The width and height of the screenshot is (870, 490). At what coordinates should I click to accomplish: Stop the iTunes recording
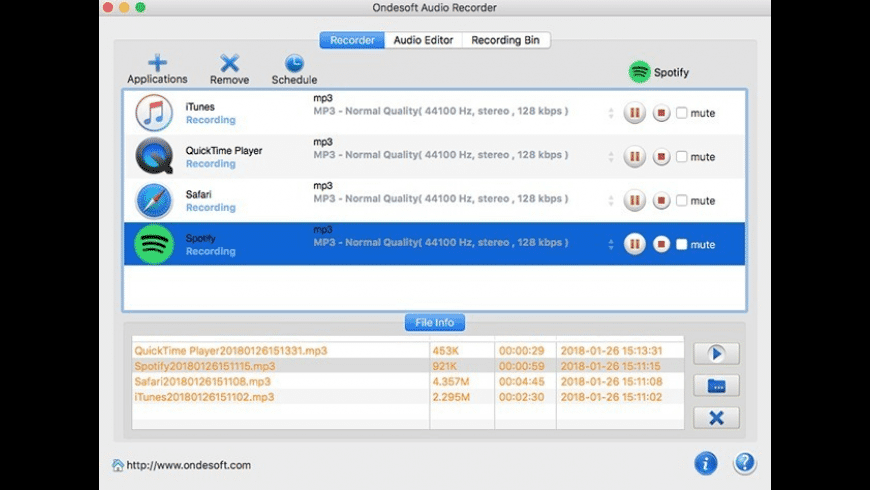point(661,113)
